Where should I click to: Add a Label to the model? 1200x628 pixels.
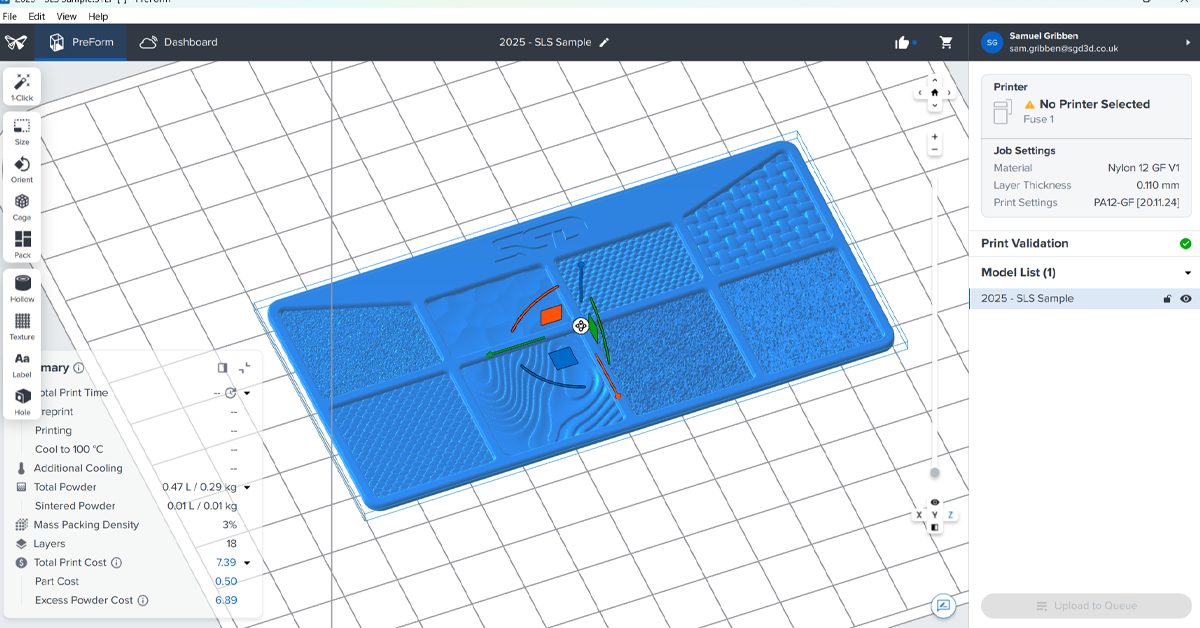22,362
